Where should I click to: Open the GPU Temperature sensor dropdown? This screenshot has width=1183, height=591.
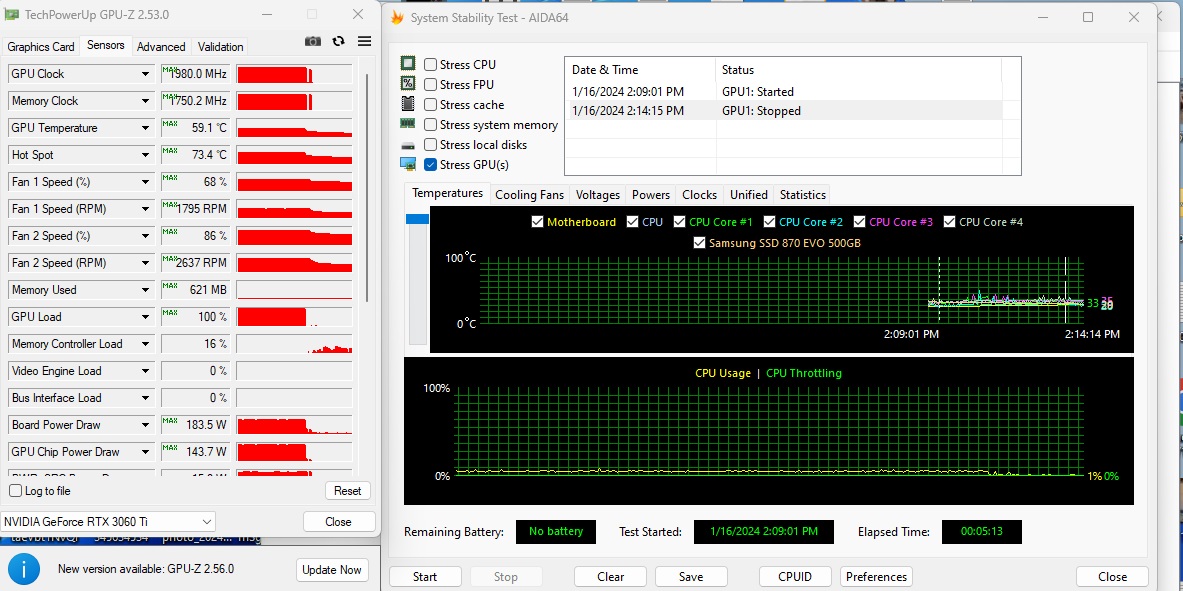145,128
